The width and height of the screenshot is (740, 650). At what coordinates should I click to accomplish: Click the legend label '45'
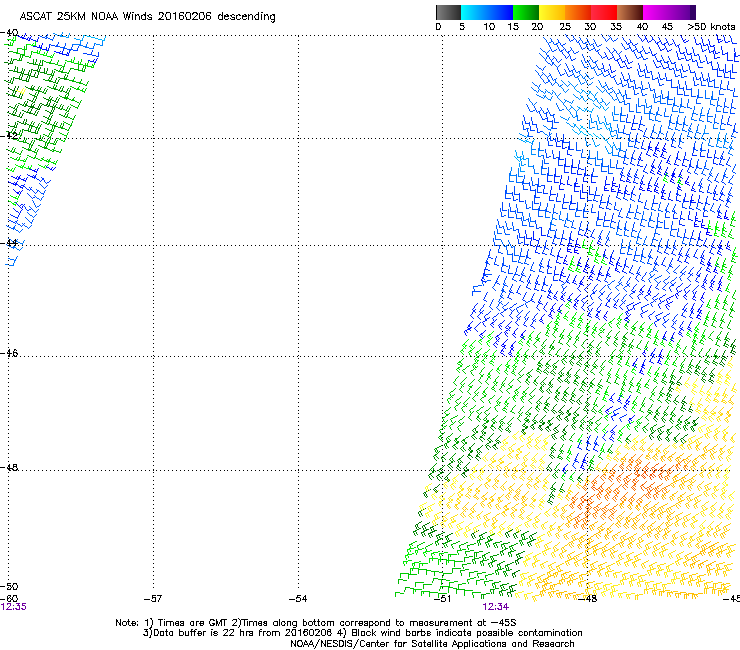coord(667,27)
